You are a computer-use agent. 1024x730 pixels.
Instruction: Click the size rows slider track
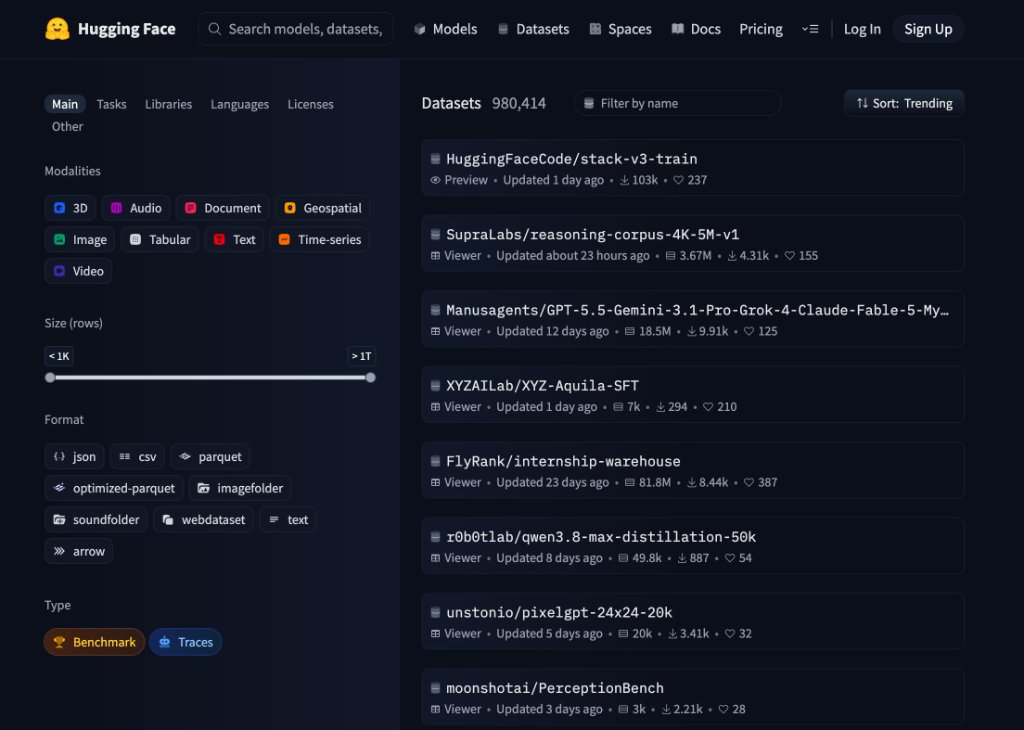coord(210,377)
